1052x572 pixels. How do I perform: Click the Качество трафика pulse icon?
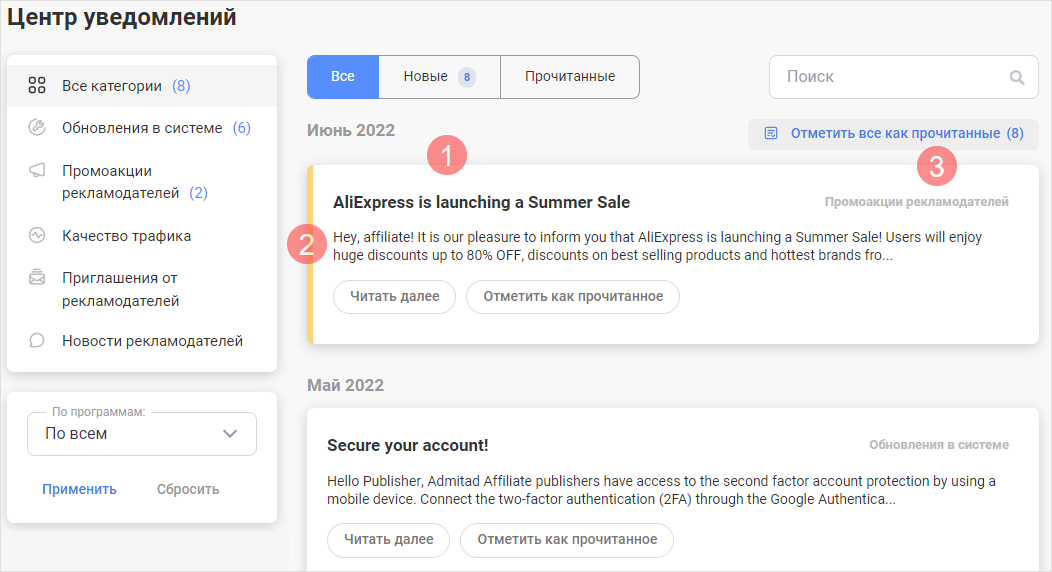click(x=37, y=236)
